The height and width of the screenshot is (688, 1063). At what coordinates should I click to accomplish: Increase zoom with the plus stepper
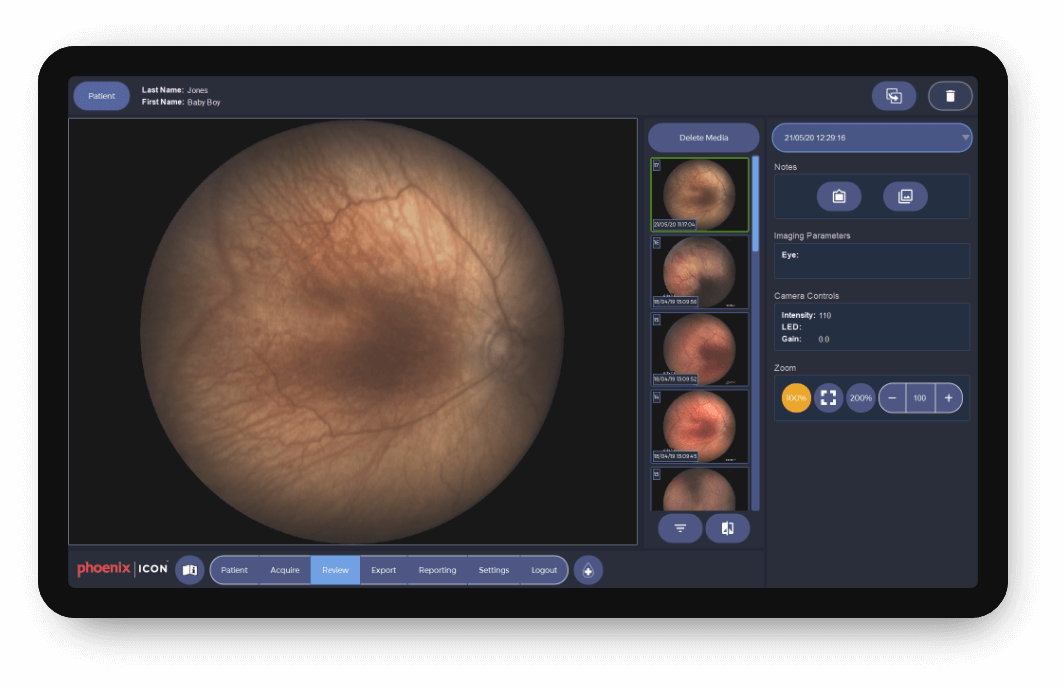(x=947, y=397)
